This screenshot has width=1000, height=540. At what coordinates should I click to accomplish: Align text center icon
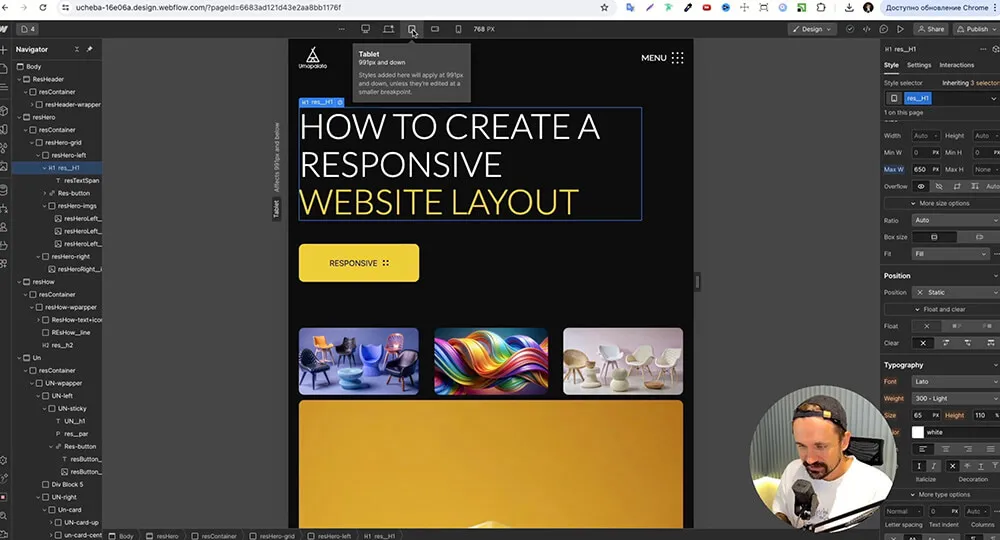tap(945, 449)
